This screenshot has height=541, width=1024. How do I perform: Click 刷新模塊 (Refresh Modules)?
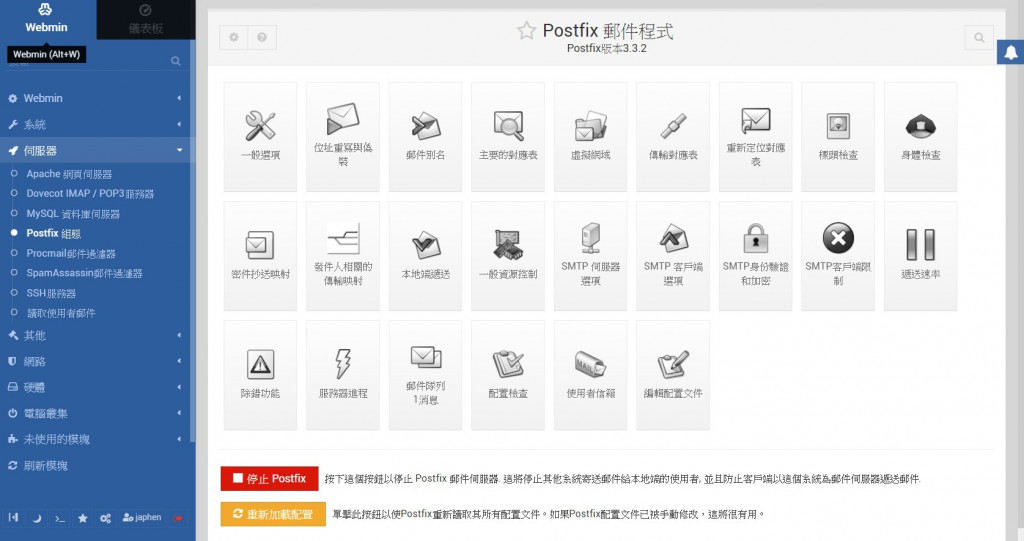point(46,466)
